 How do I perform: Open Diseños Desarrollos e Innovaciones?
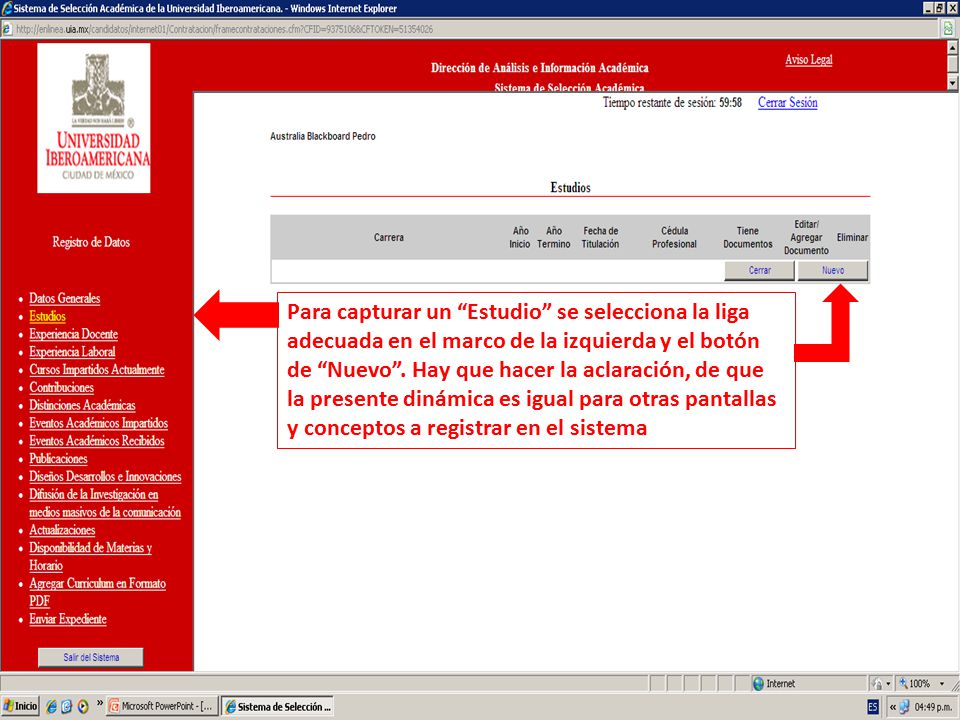tap(105, 476)
